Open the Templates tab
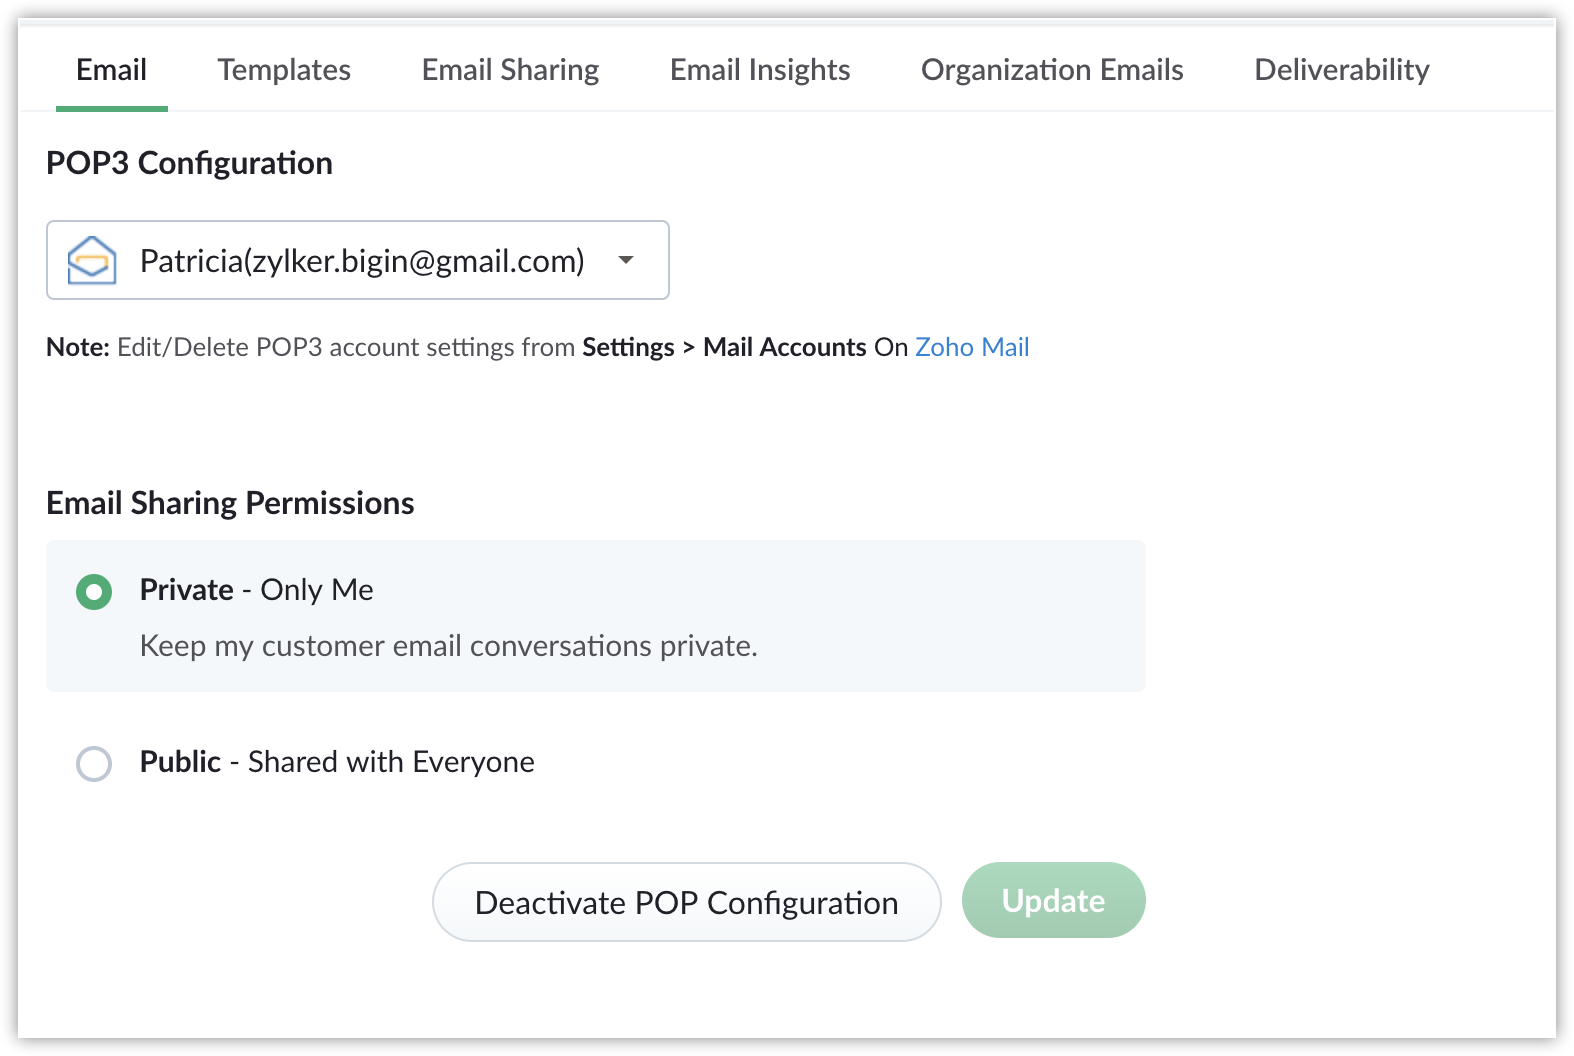The height and width of the screenshot is (1056, 1574). point(284,70)
